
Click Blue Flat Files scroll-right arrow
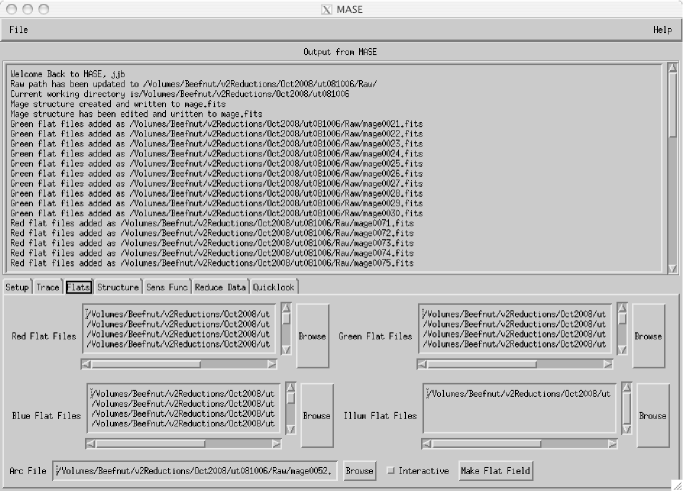pos(276,444)
